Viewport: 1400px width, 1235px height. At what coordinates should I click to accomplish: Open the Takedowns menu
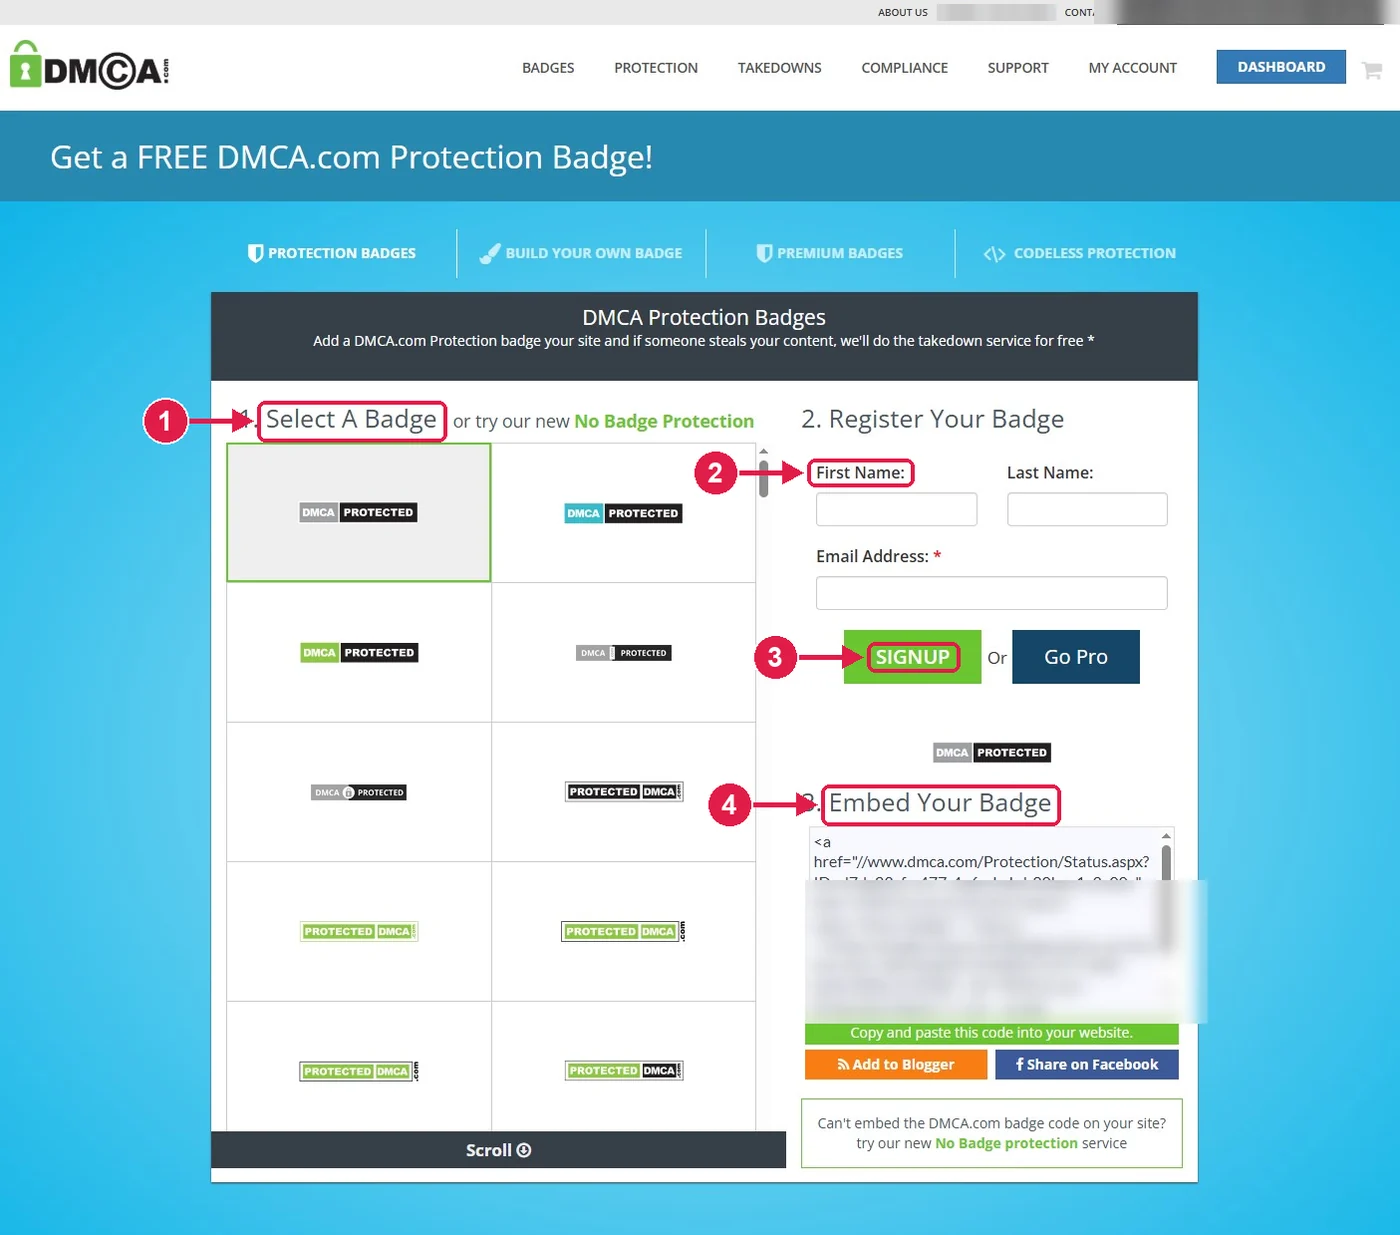click(780, 68)
